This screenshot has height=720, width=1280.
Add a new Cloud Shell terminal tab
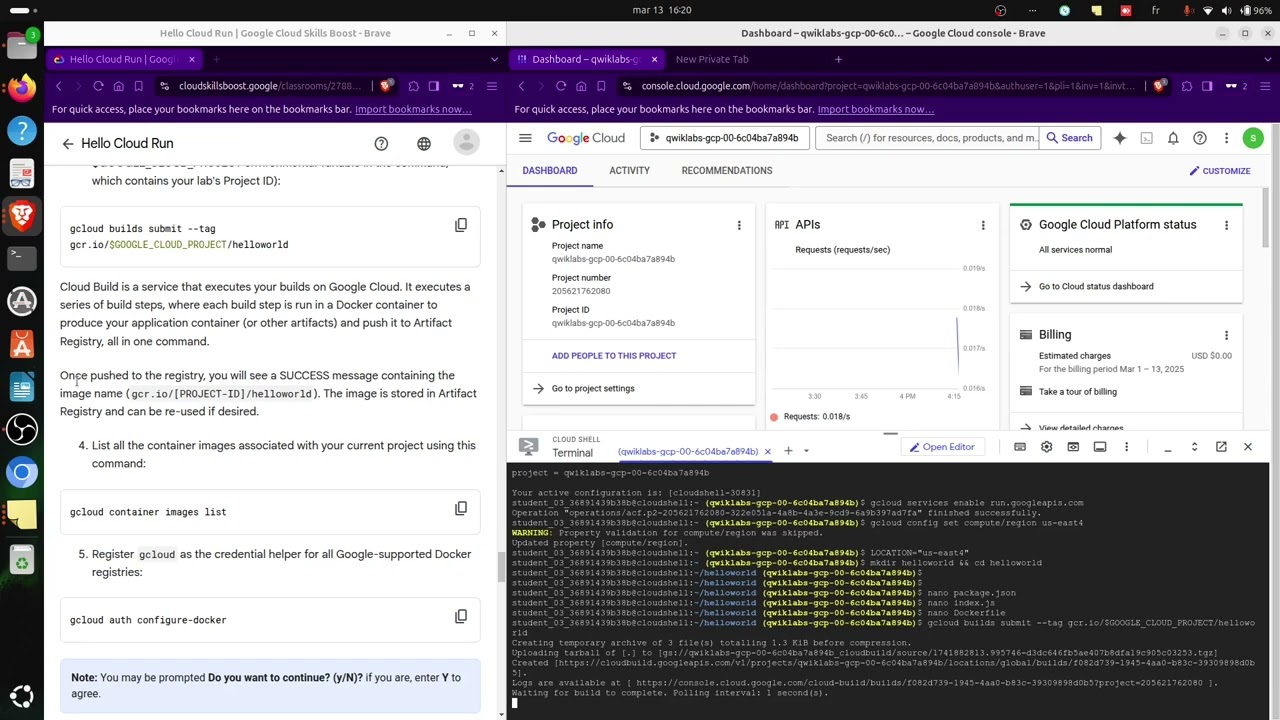[788, 451]
